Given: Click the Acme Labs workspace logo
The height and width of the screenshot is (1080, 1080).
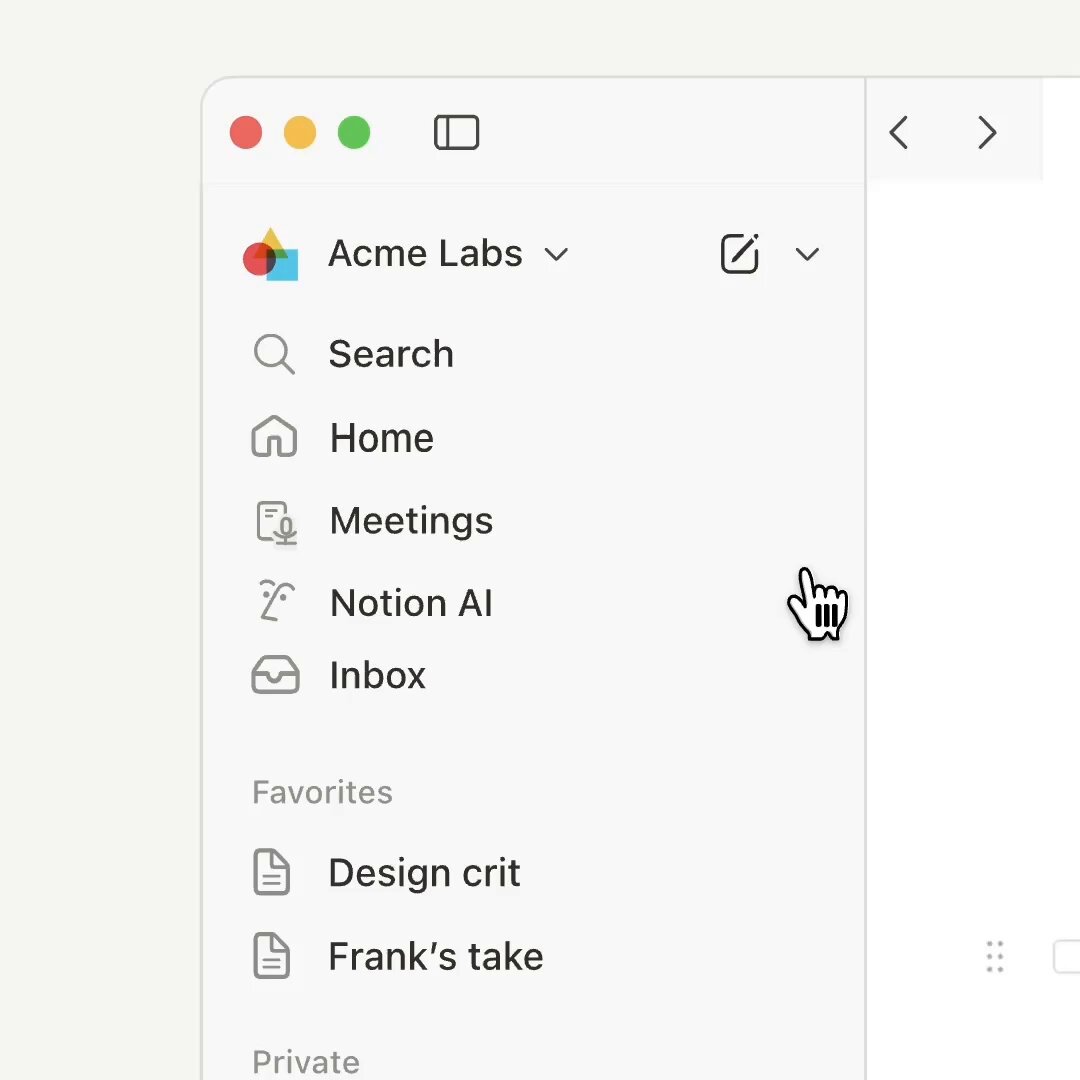Looking at the screenshot, I should (268, 253).
